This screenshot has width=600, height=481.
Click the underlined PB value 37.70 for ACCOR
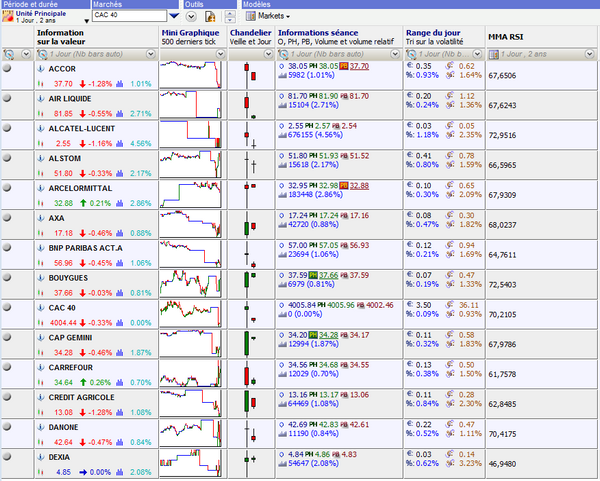[359, 66]
